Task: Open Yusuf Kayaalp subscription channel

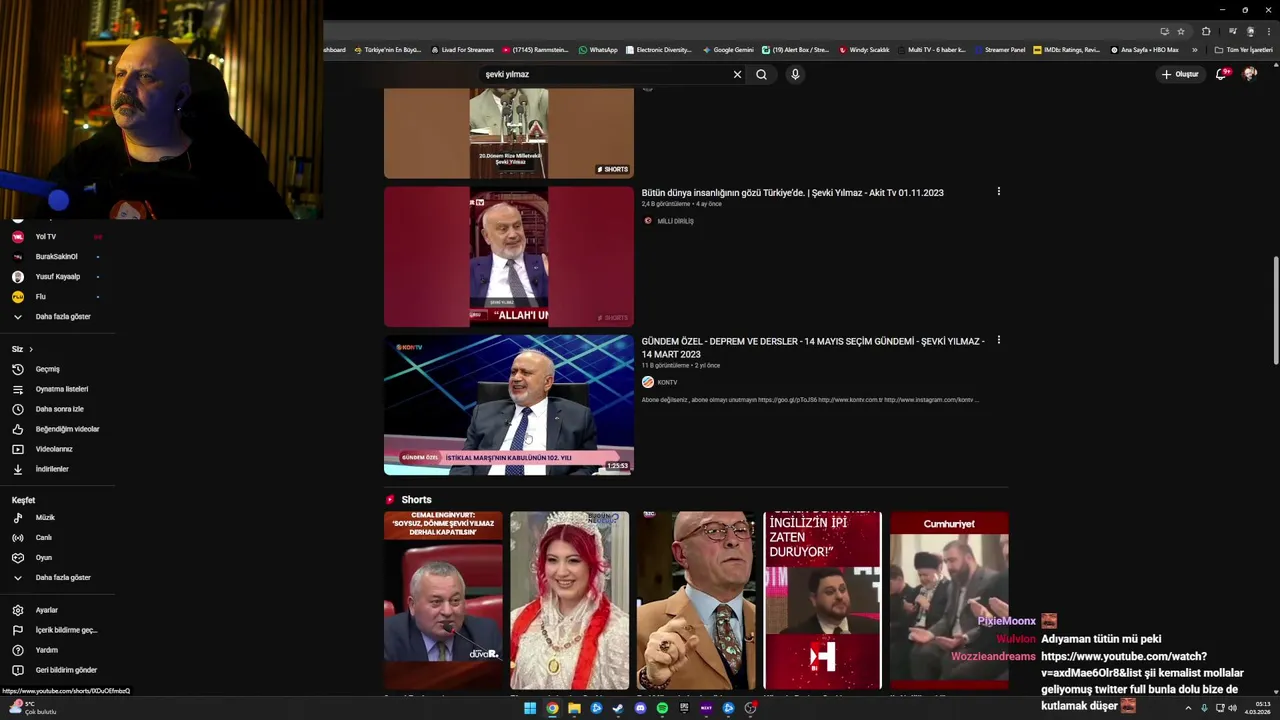Action: click(57, 277)
